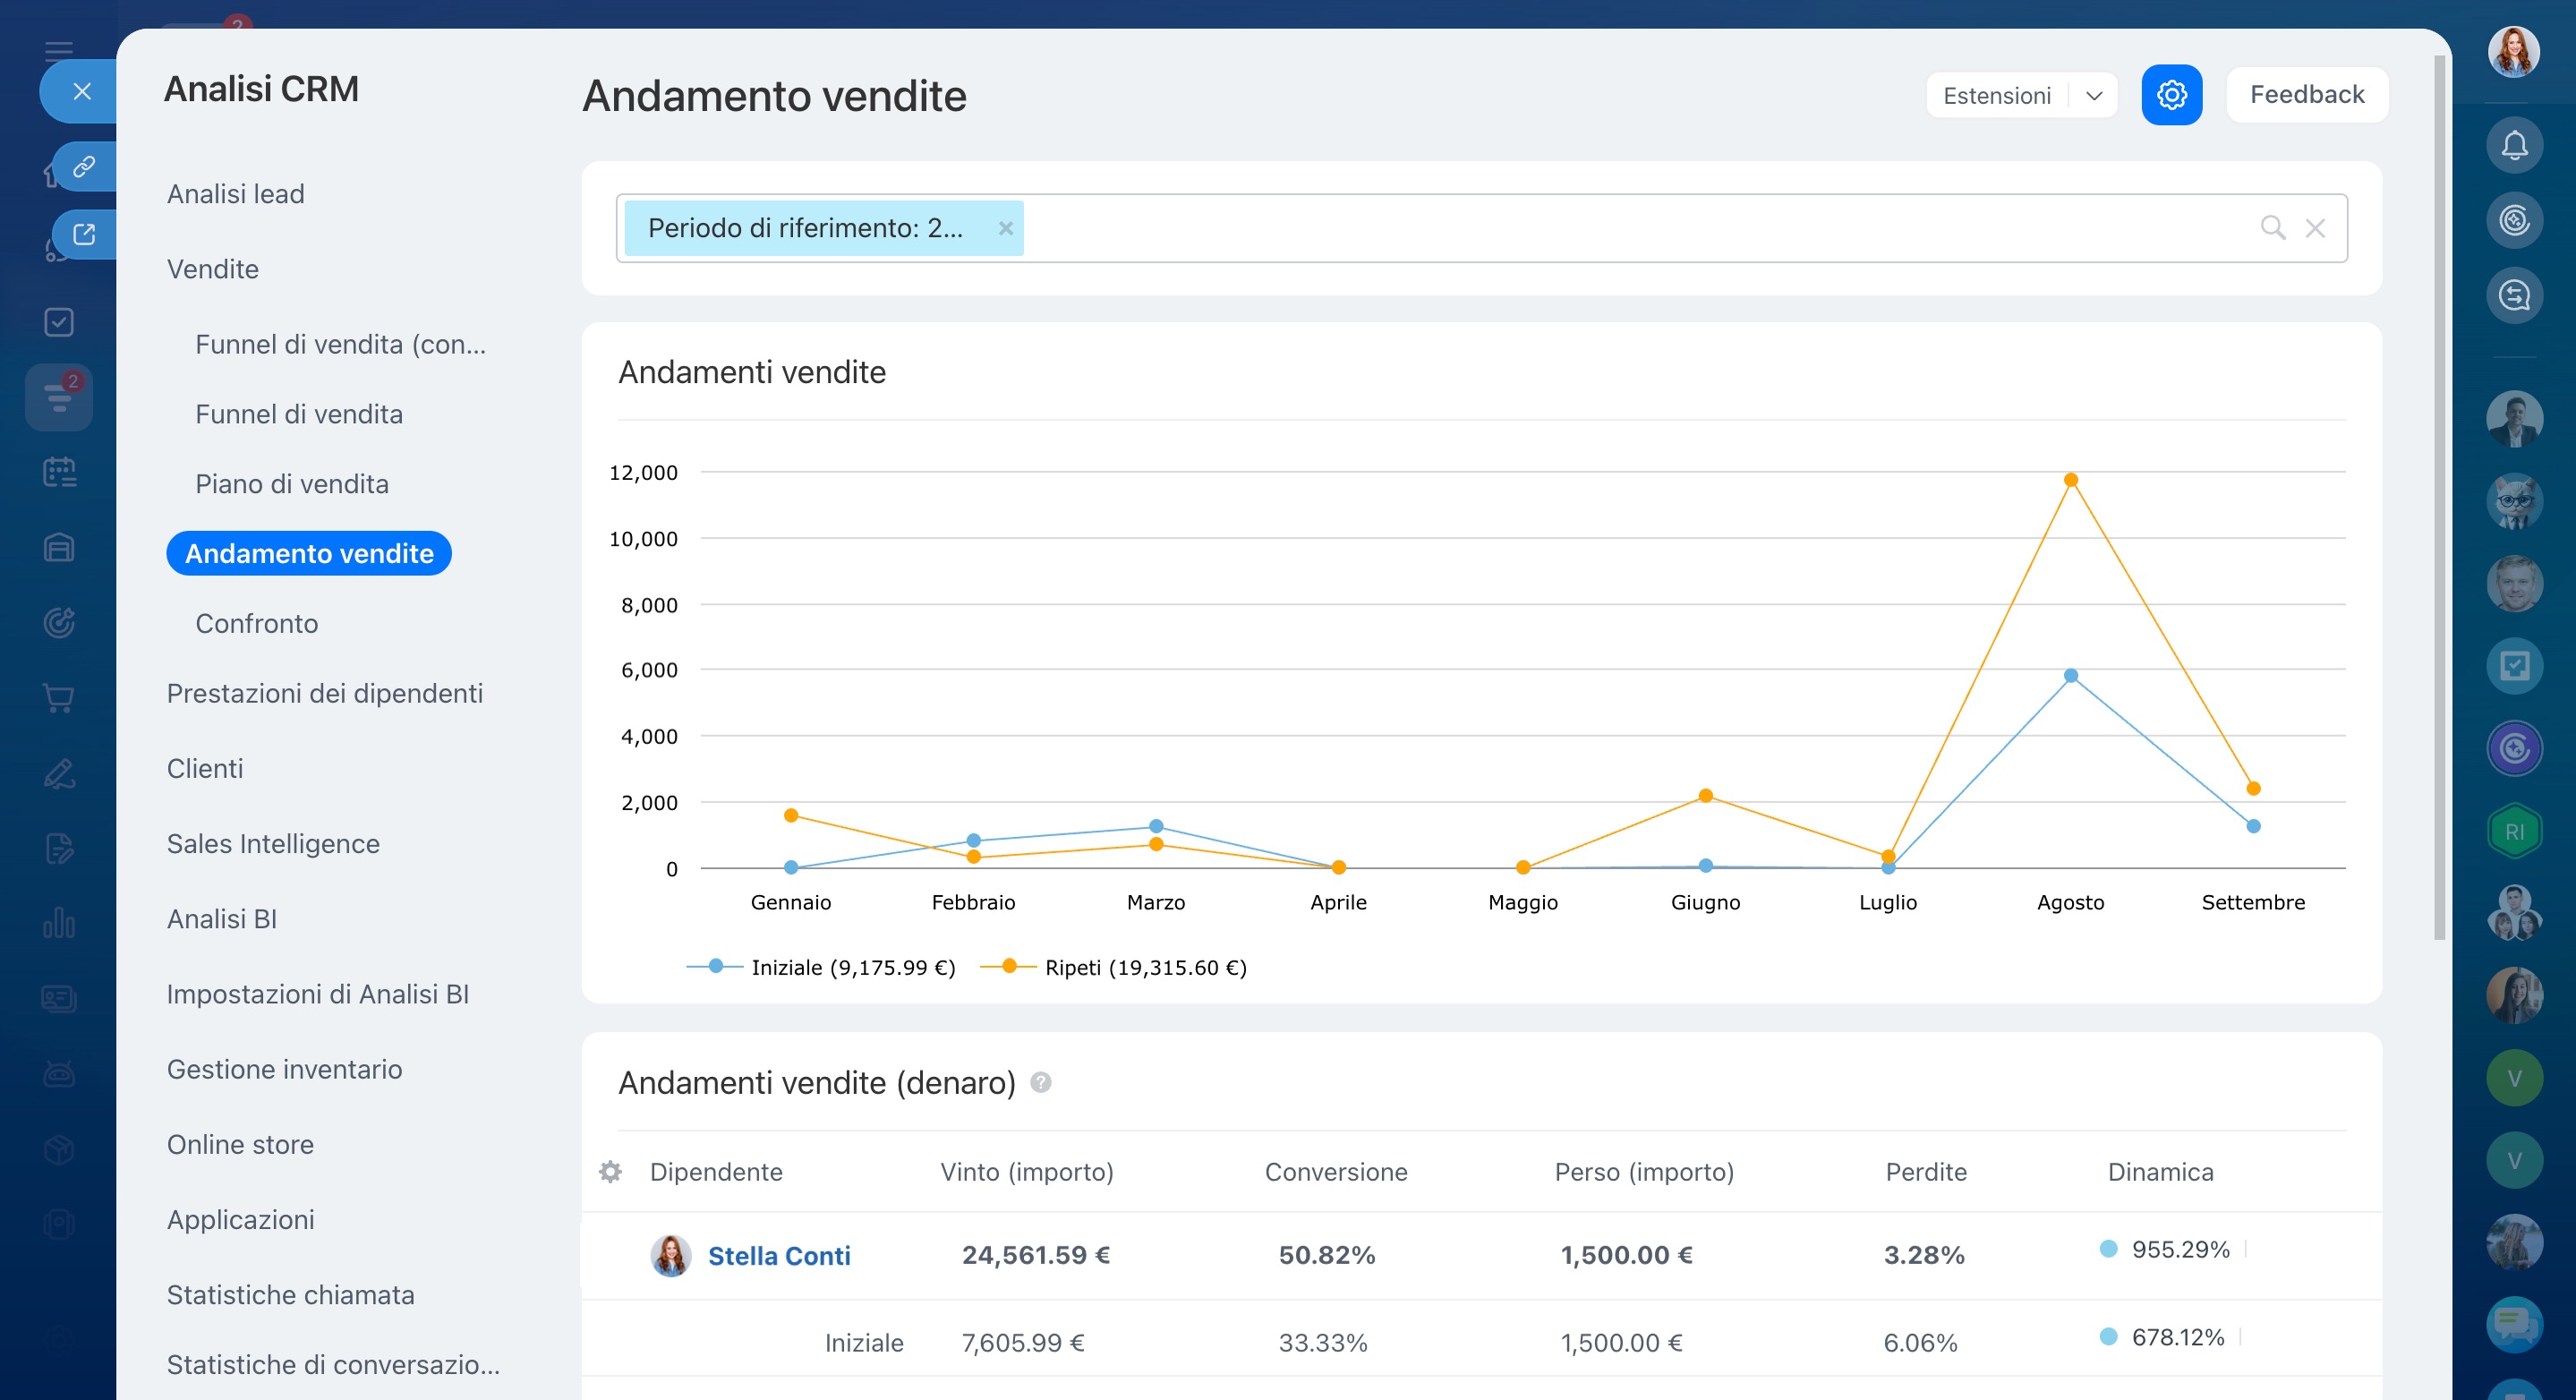Expand the Vendite menu section
This screenshot has height=1400, width=2576.
coord(213,269)
